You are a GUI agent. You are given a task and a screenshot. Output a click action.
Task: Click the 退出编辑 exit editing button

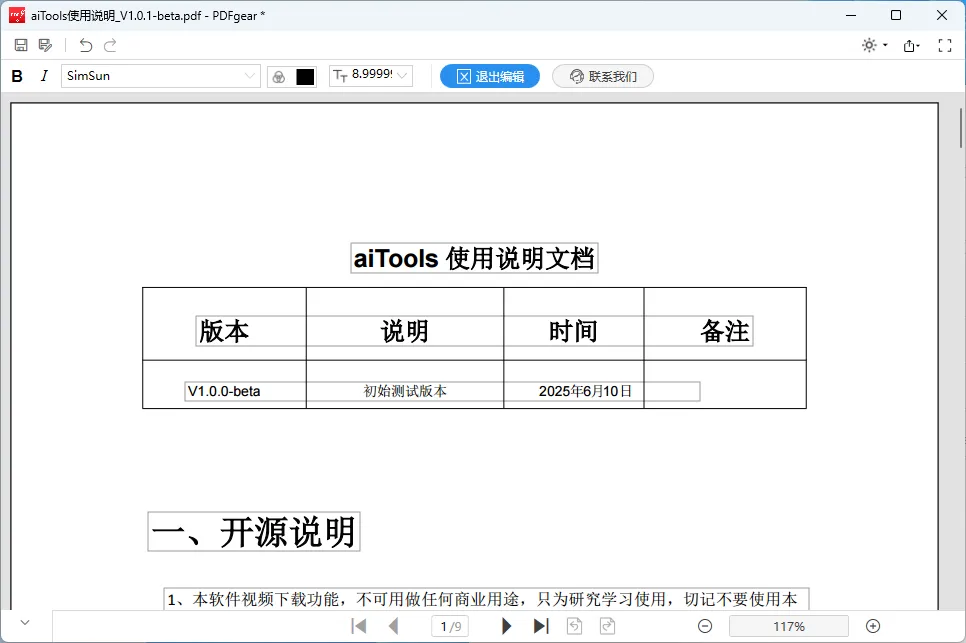tap(490, 76)
